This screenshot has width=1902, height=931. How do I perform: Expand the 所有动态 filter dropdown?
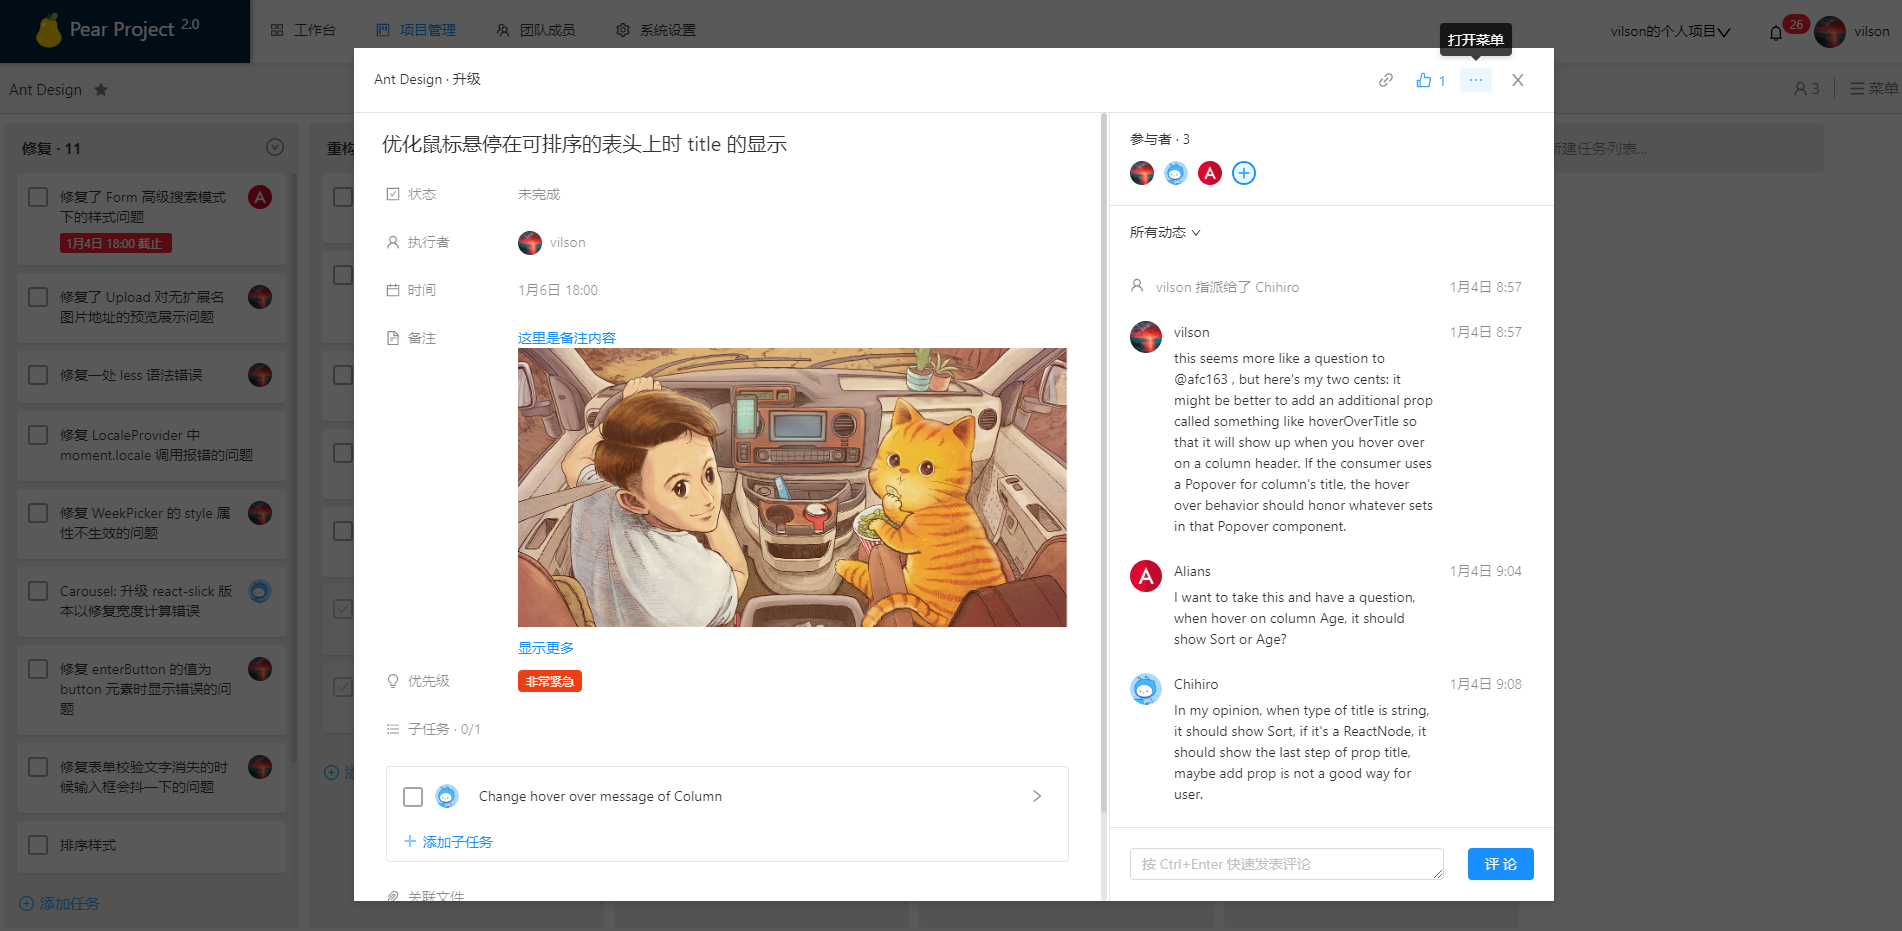[x=1165, y=232]
